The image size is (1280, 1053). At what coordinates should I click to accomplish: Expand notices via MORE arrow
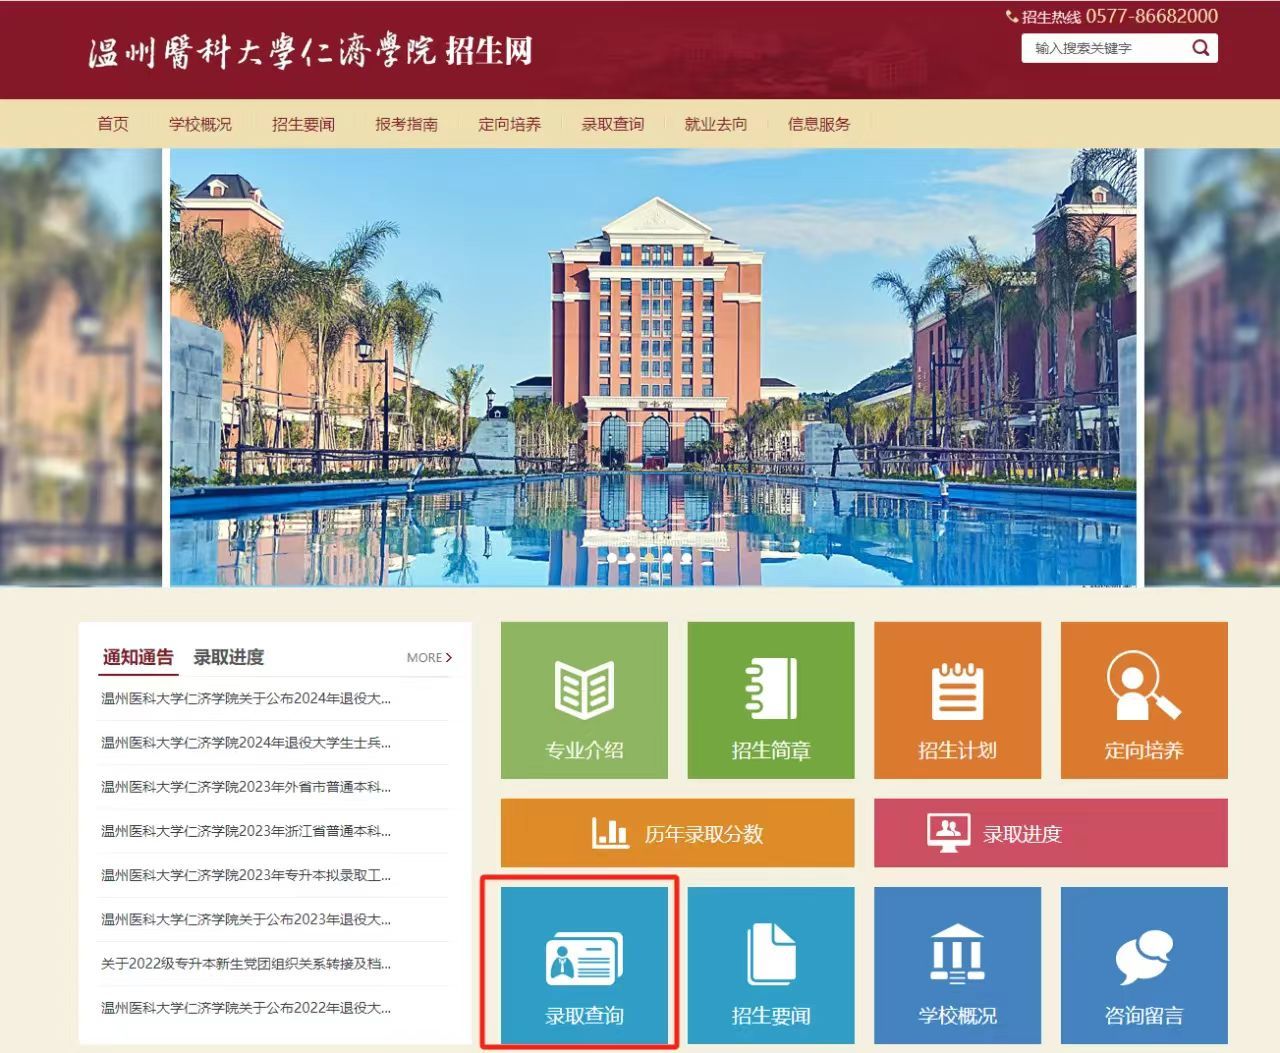pos(429,657)
